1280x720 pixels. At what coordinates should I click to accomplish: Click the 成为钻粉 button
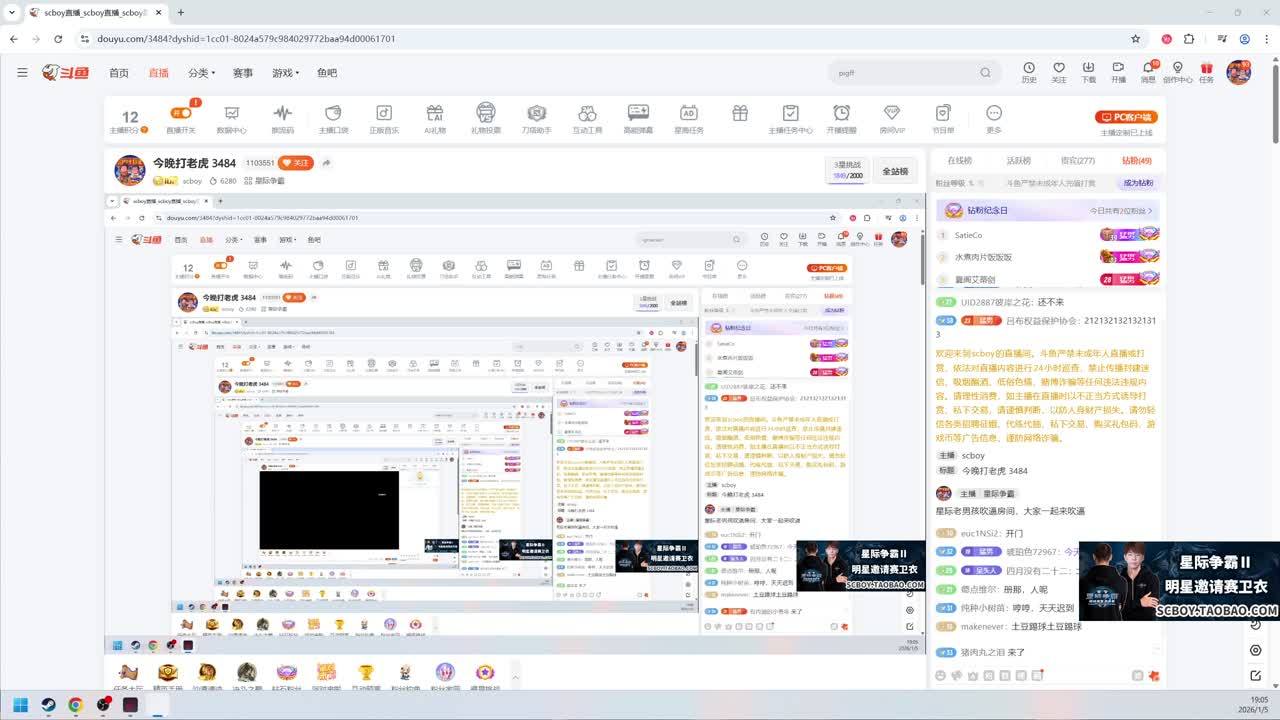coord(1138,183)
